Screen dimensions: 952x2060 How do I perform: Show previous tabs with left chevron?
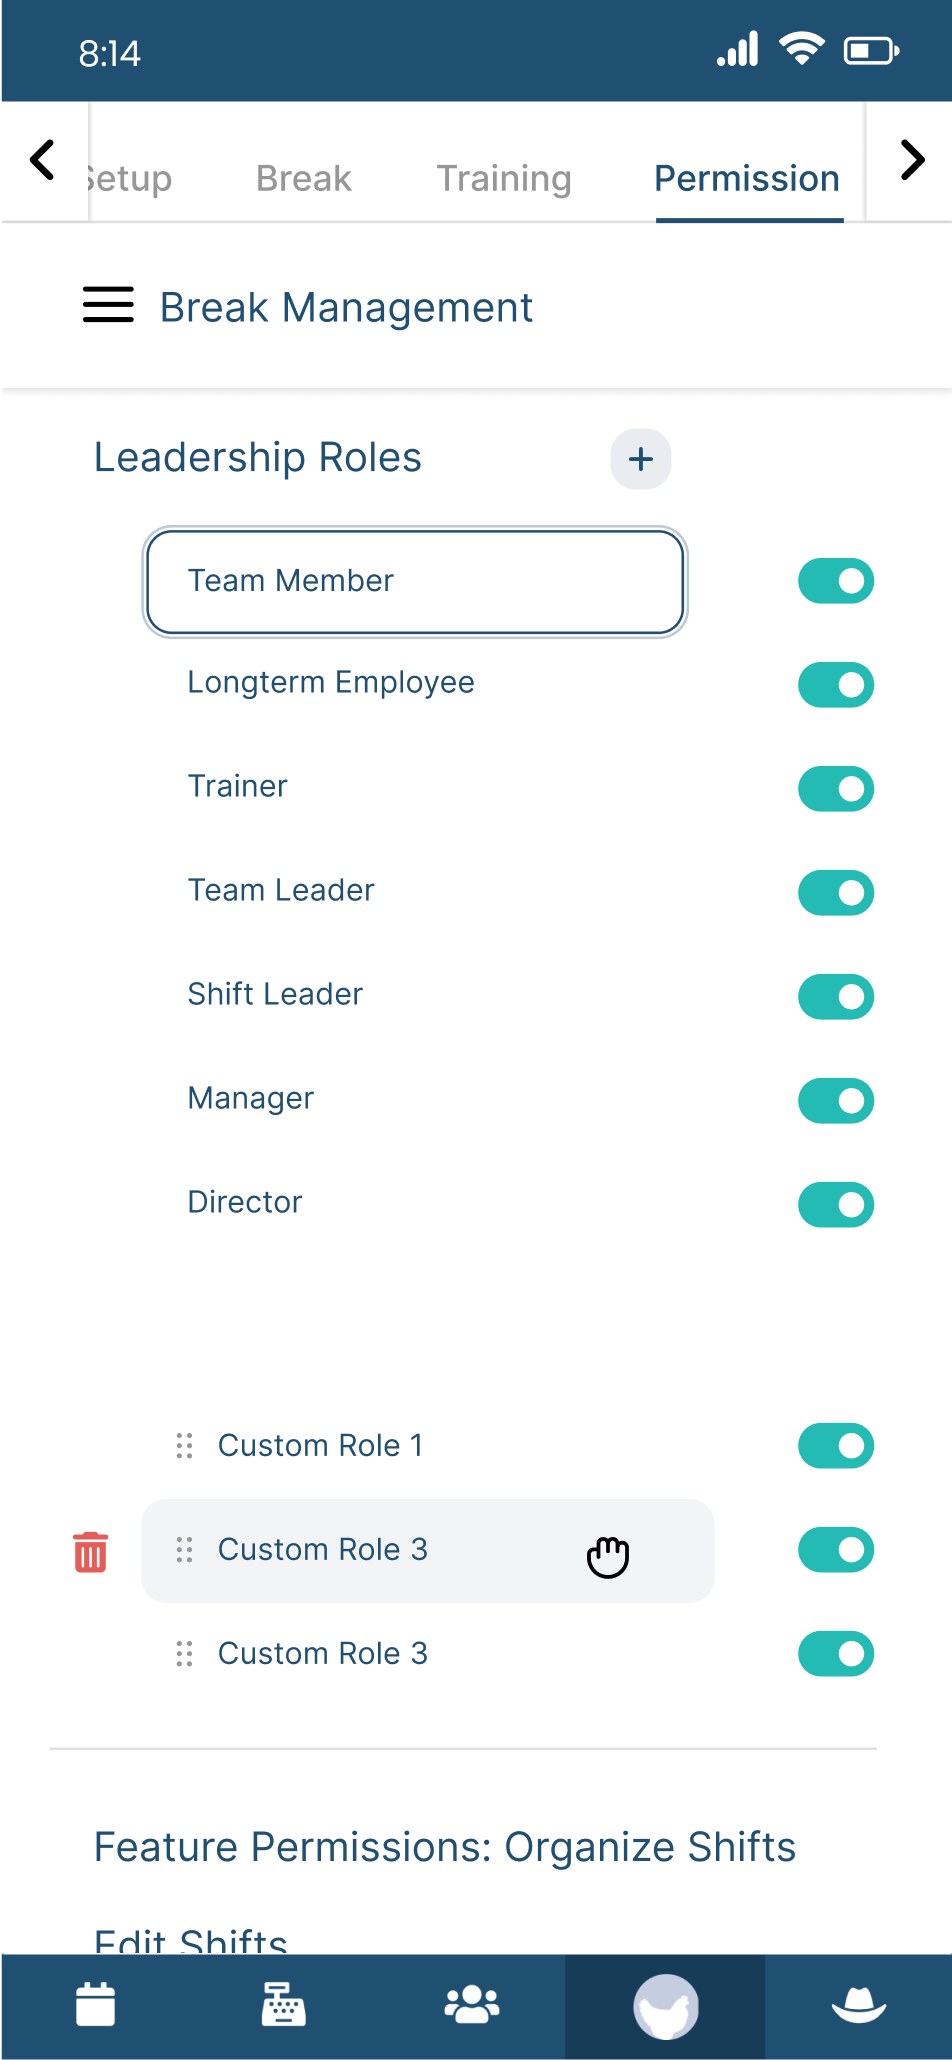click(42, 160)
